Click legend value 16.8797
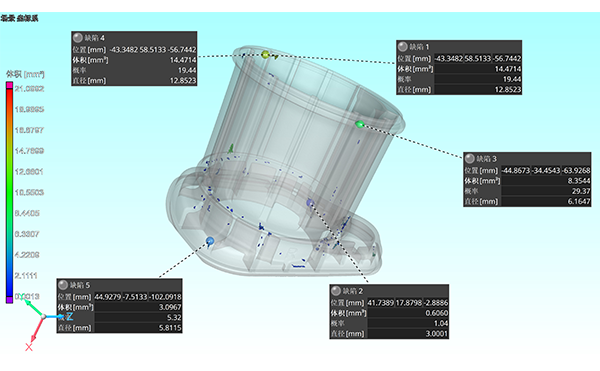Image resolution: width=600 pixels, height=371 pixels. click(29, 130)
